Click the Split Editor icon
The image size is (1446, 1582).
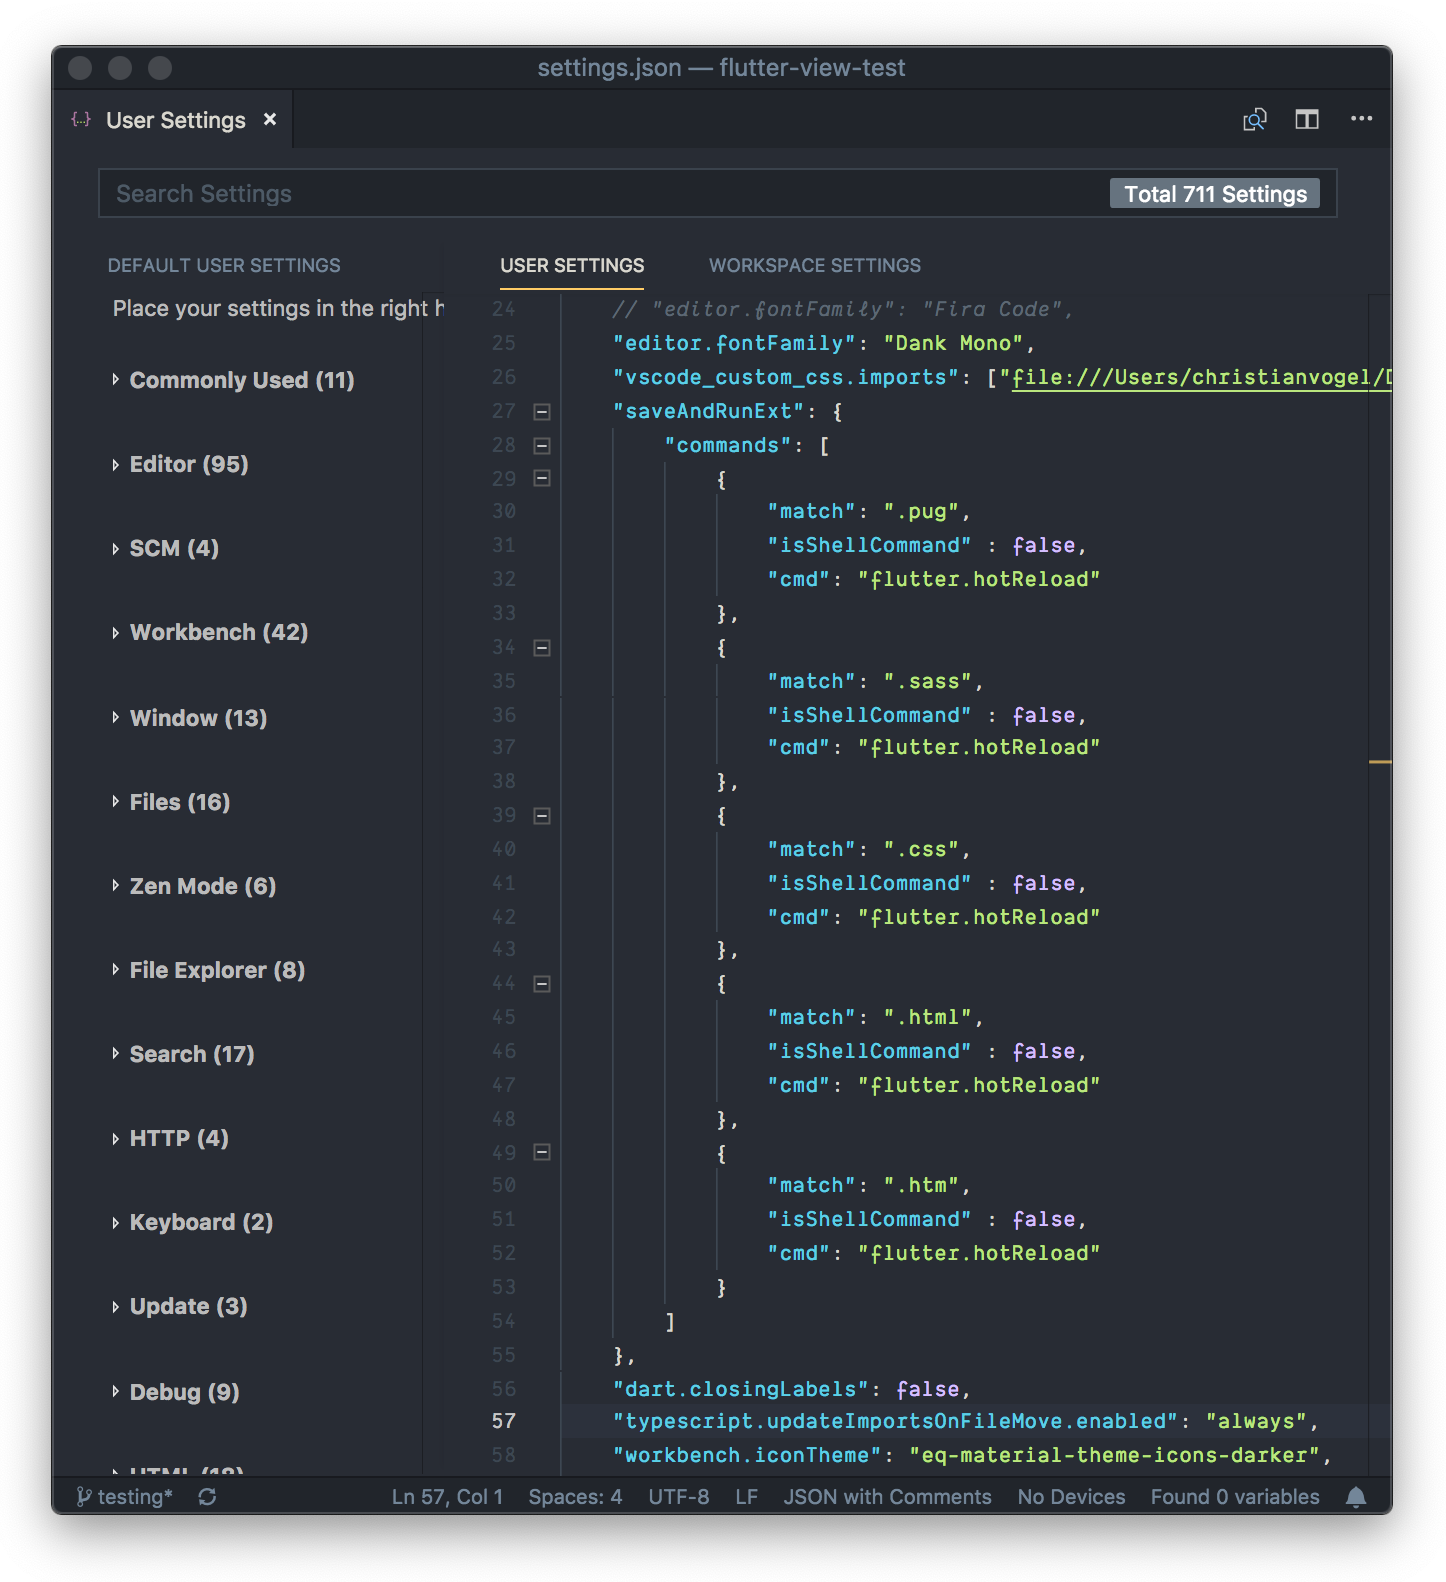click(x=1307, y=120)
